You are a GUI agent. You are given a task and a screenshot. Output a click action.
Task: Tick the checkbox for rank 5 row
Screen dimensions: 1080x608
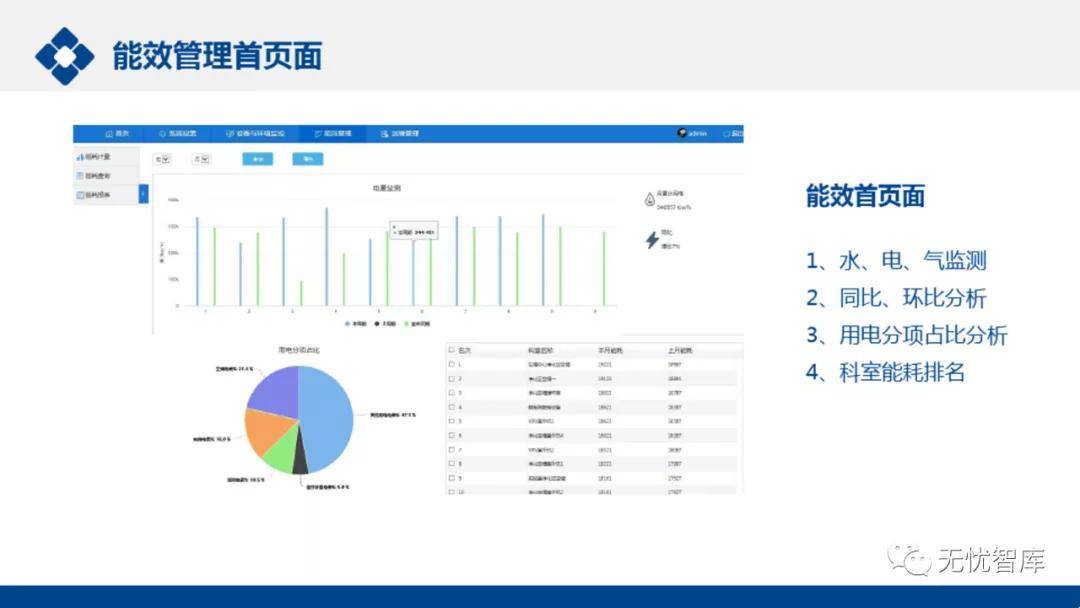click(x=452, y=421)
